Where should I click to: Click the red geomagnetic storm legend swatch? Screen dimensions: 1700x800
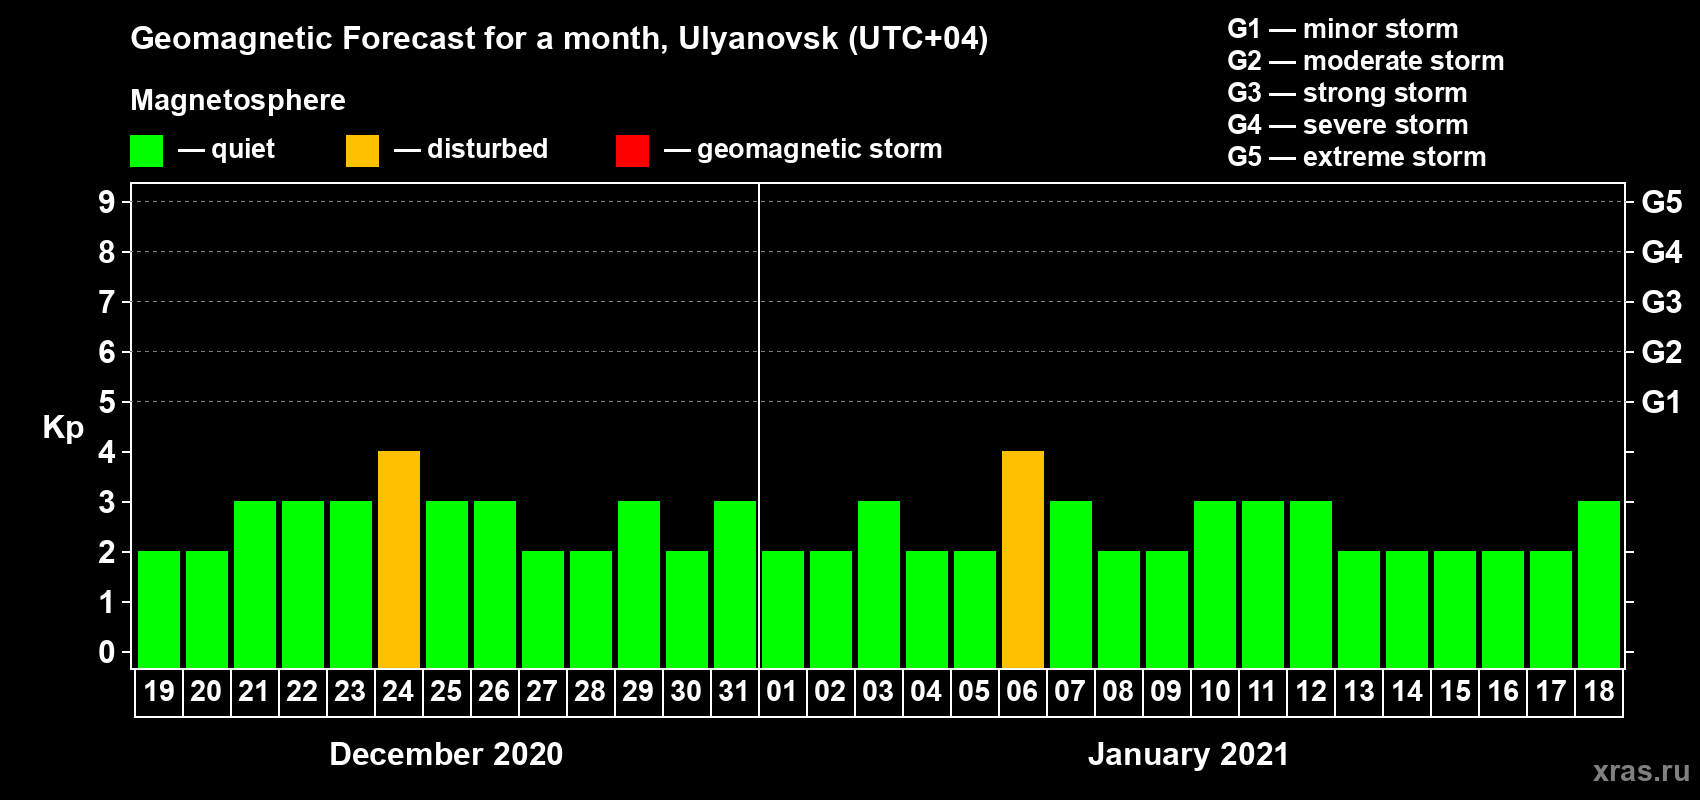click(632, 151)
